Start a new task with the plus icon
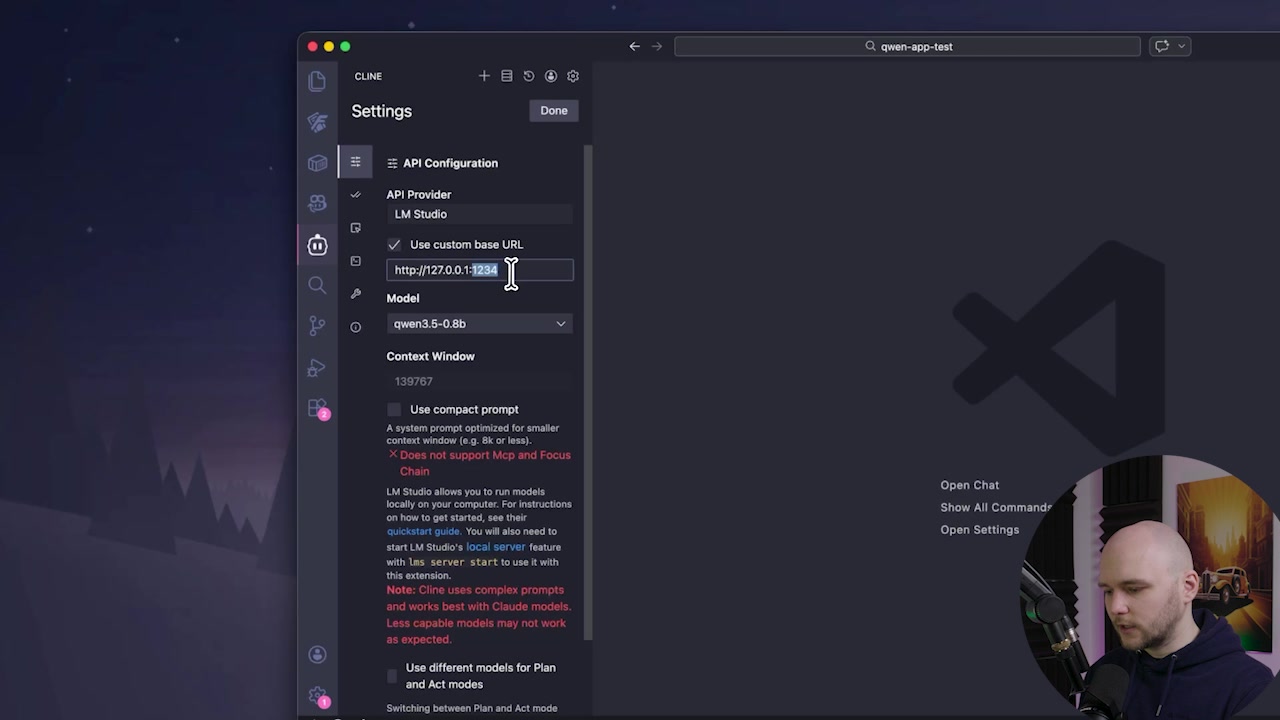 pos(484,75)
